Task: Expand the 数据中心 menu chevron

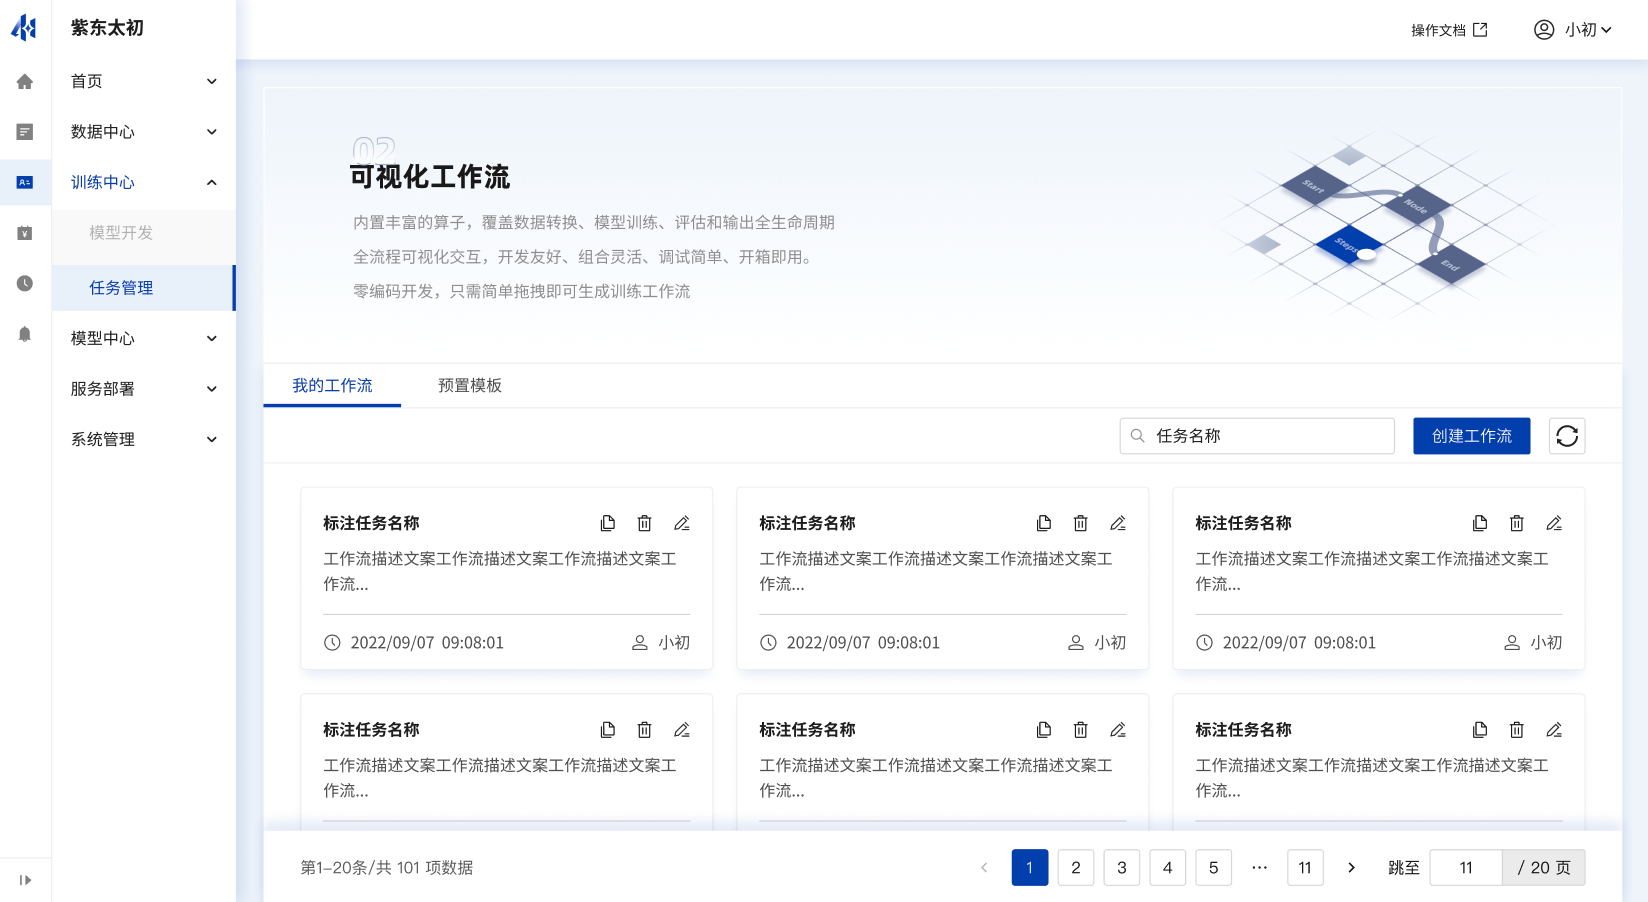Action: tap(212, 132)
